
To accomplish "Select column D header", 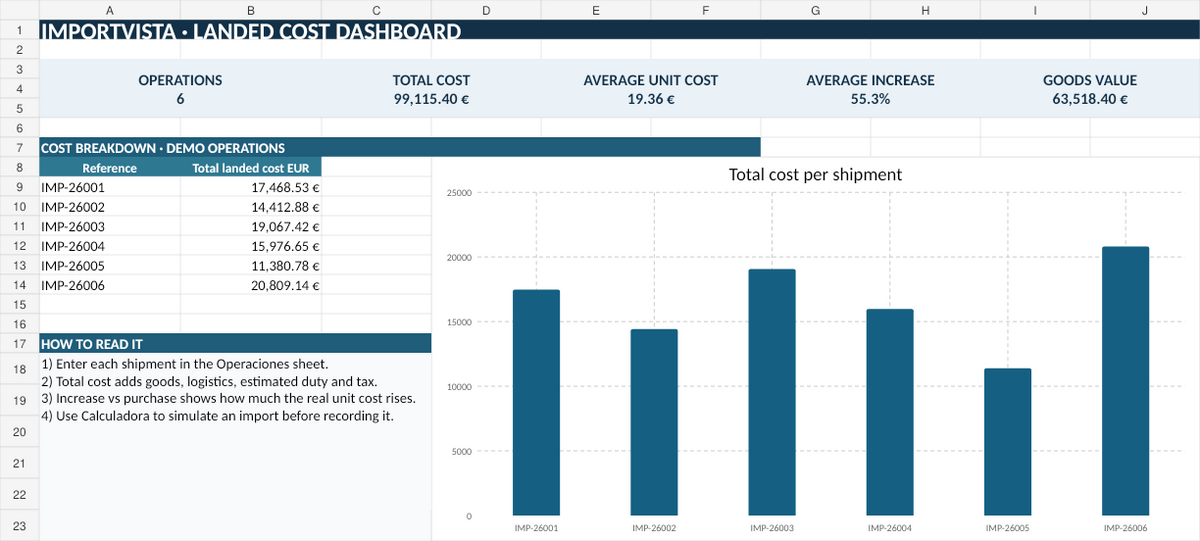I will pos(486,10).
